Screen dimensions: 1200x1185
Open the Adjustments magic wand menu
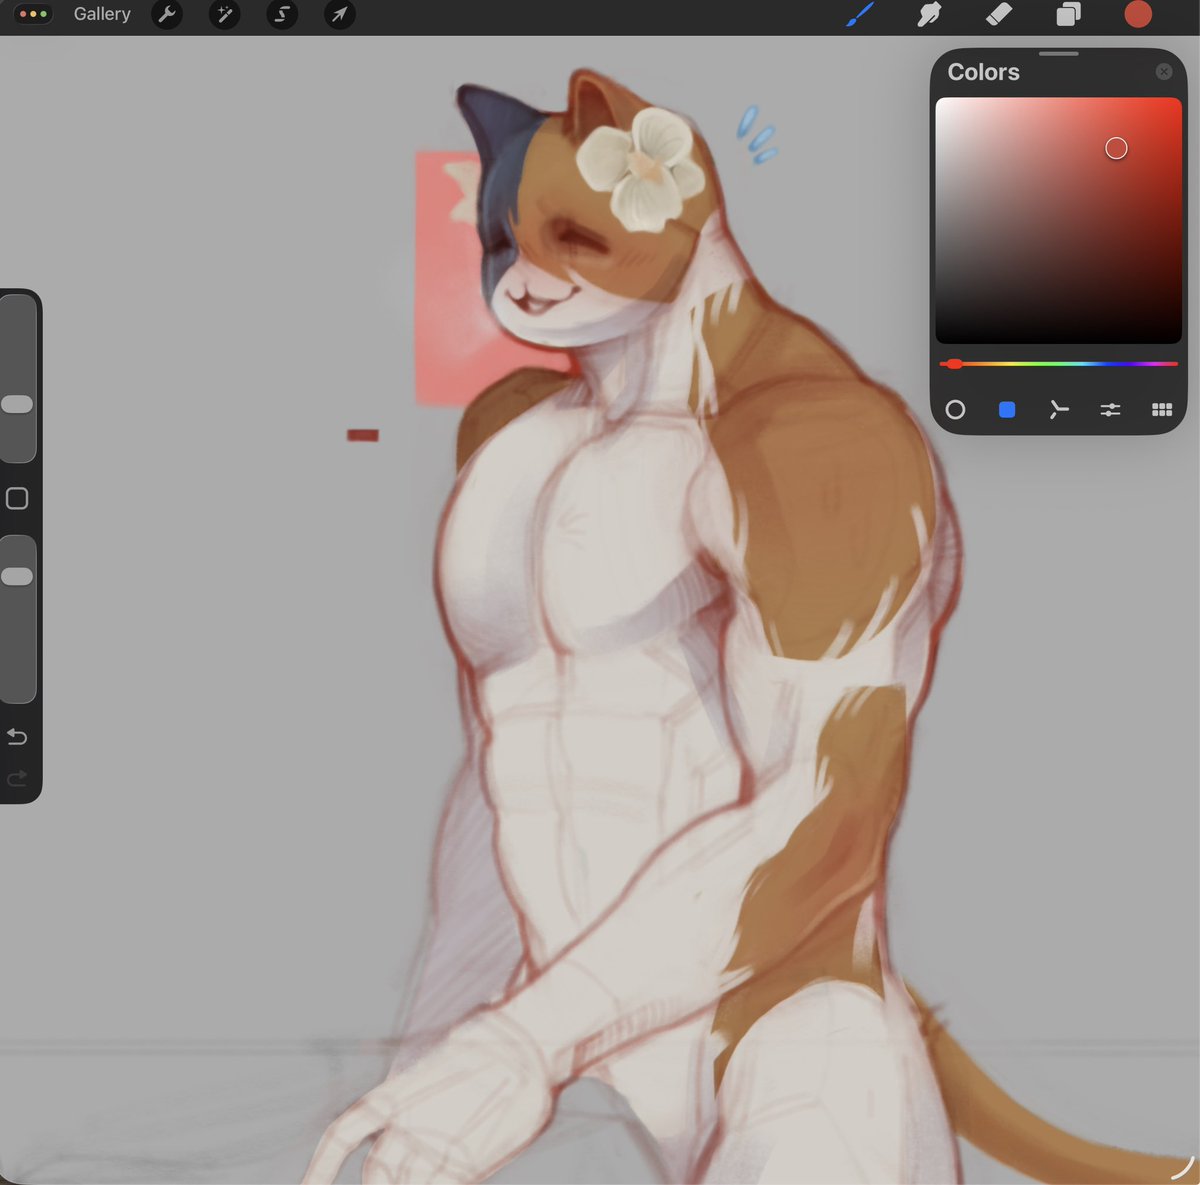[x=224, y=15]
